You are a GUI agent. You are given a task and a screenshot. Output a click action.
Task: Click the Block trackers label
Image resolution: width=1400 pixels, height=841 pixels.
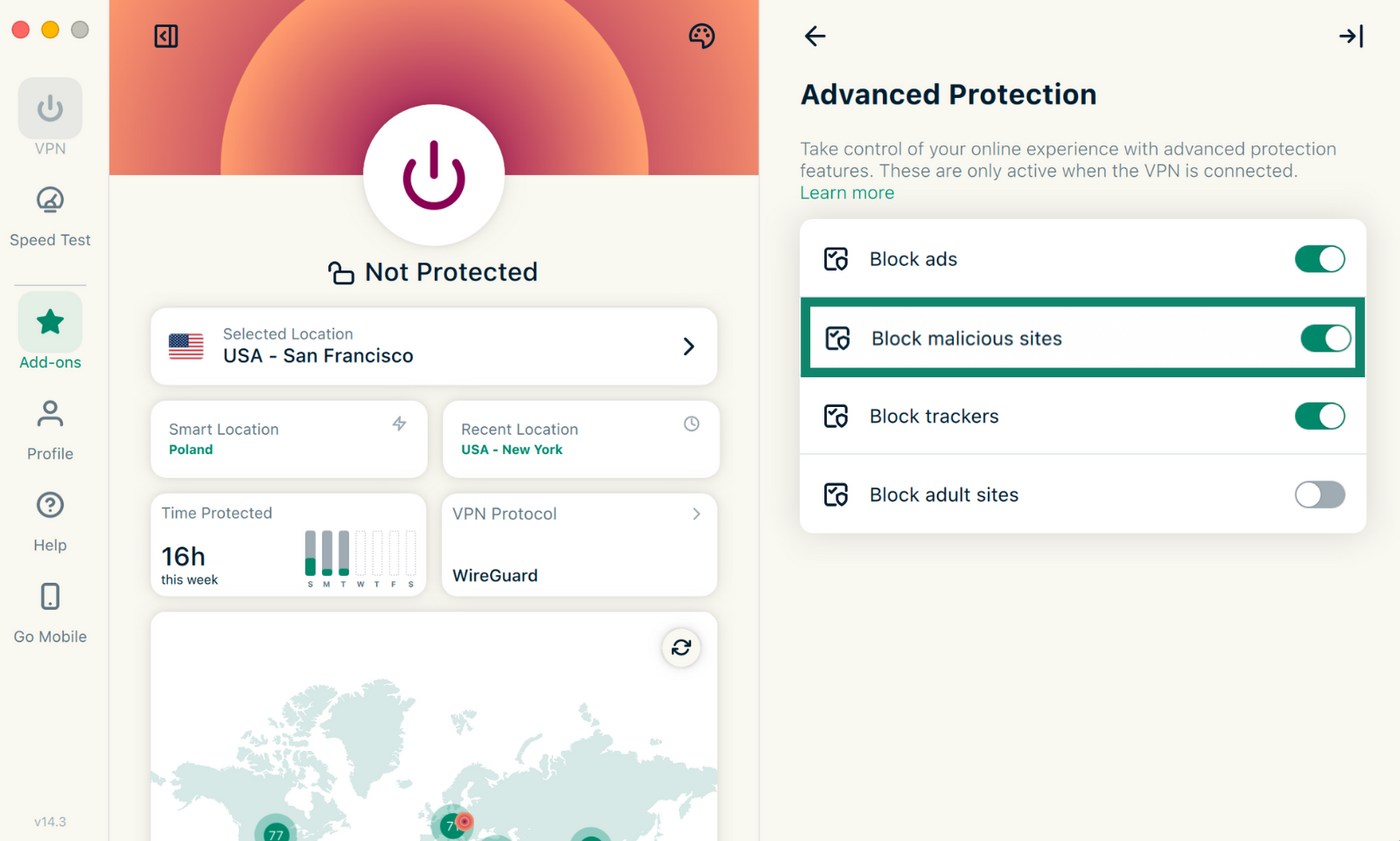pos(934,416)
